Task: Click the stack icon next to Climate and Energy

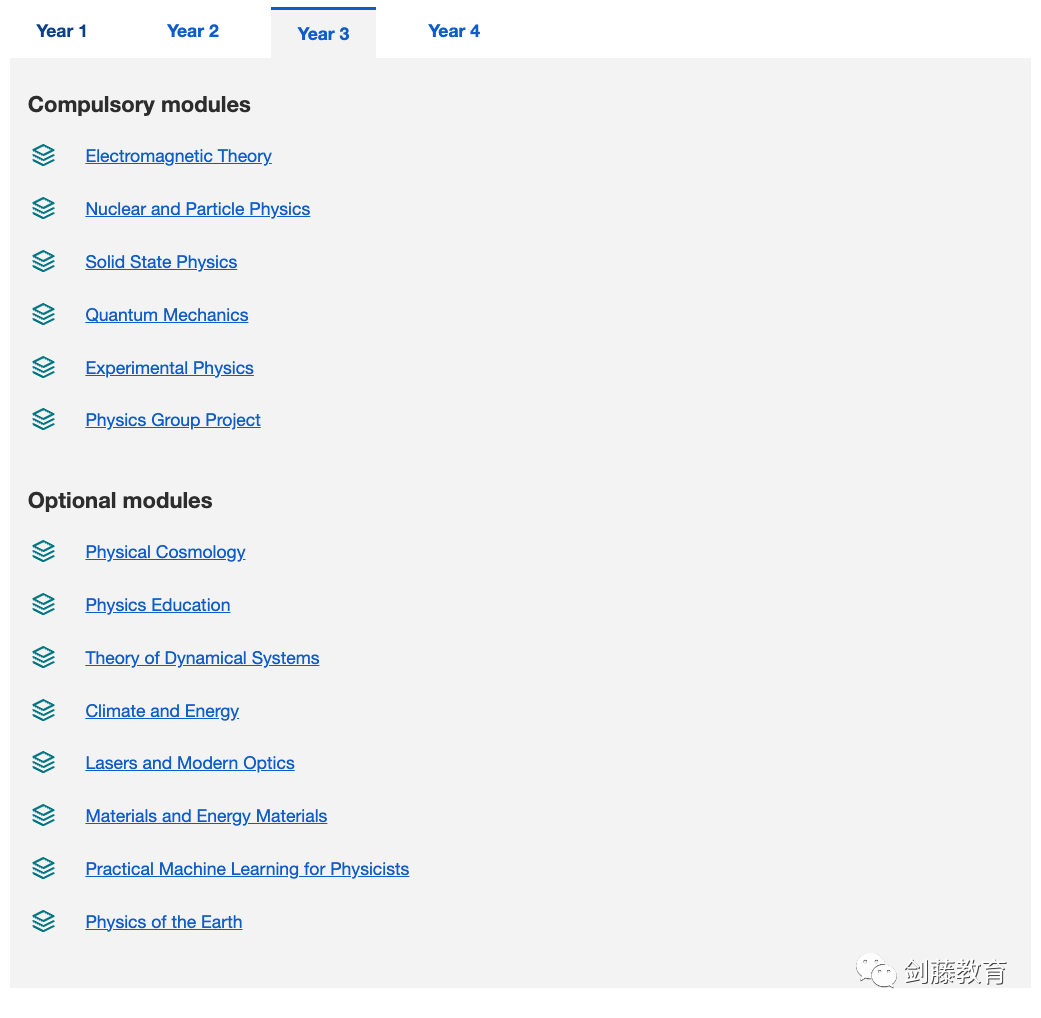Action: 43,711
